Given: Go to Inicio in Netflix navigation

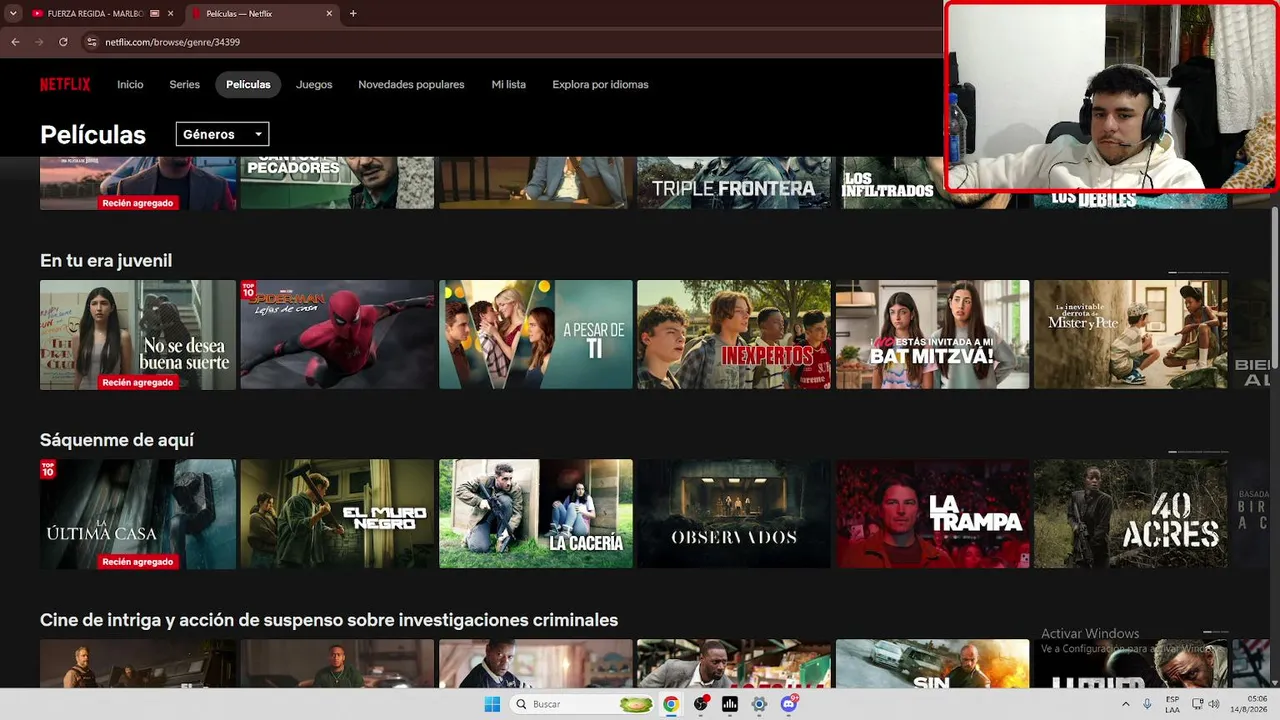Looking at the screenshot, I should [x=130, y=85].
